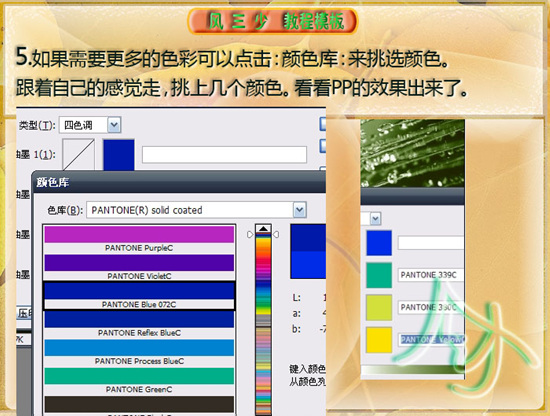Viewport: 550px width, 416px height.
Task: Click the PANTONE 339C name field
Action: [431, 275]
